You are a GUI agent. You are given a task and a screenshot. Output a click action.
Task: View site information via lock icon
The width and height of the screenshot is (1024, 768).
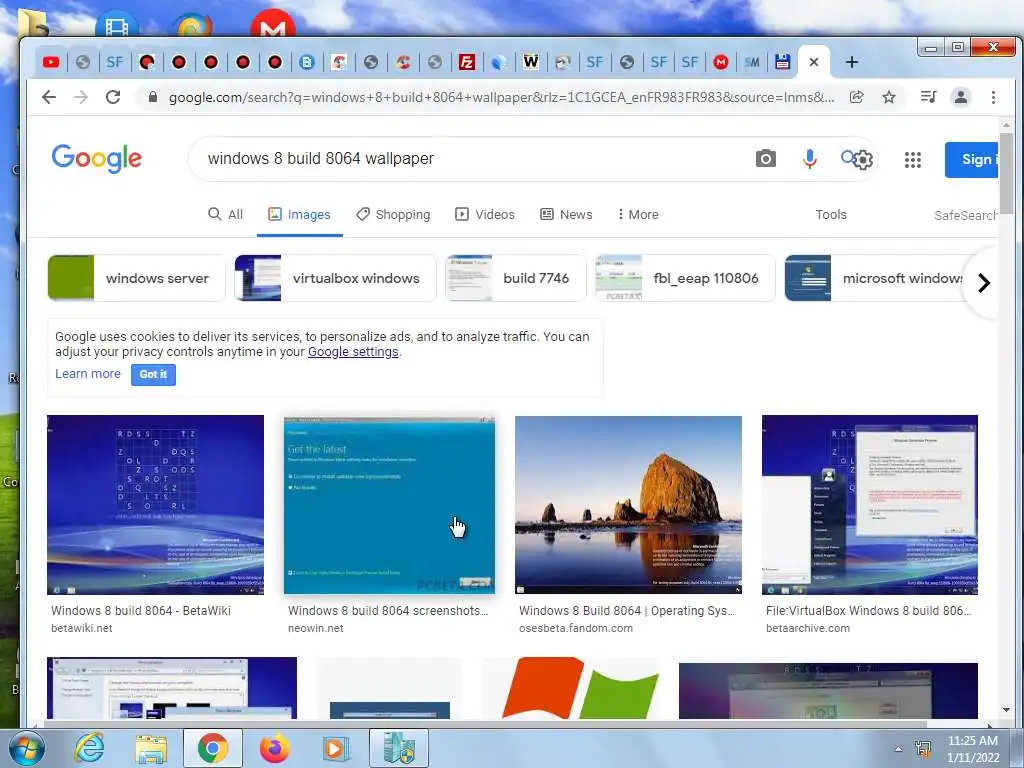click(x=153, y=97)
